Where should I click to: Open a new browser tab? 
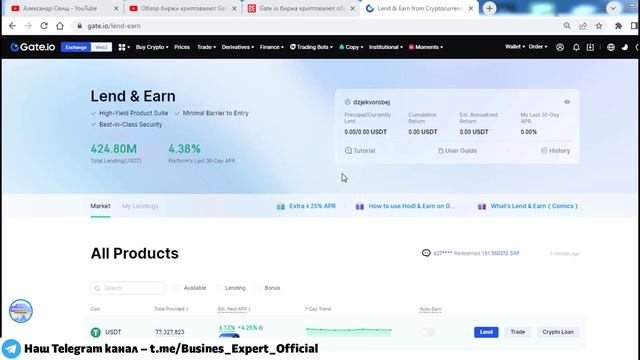489,9
